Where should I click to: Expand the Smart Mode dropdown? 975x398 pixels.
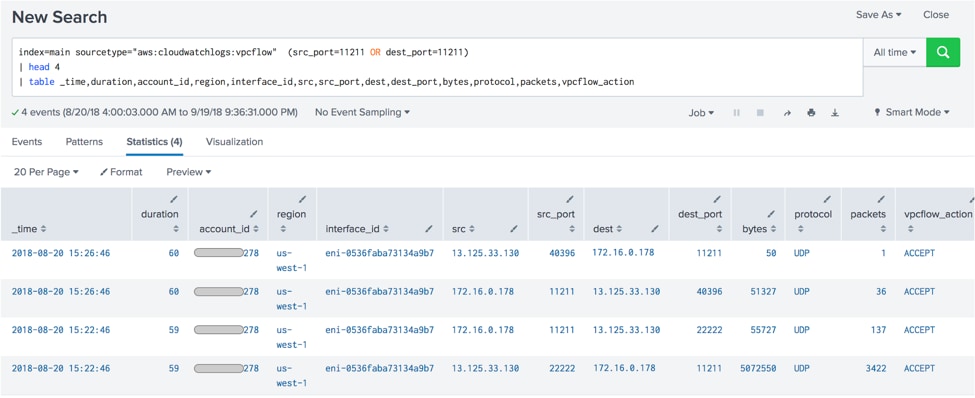pos(912,113)
